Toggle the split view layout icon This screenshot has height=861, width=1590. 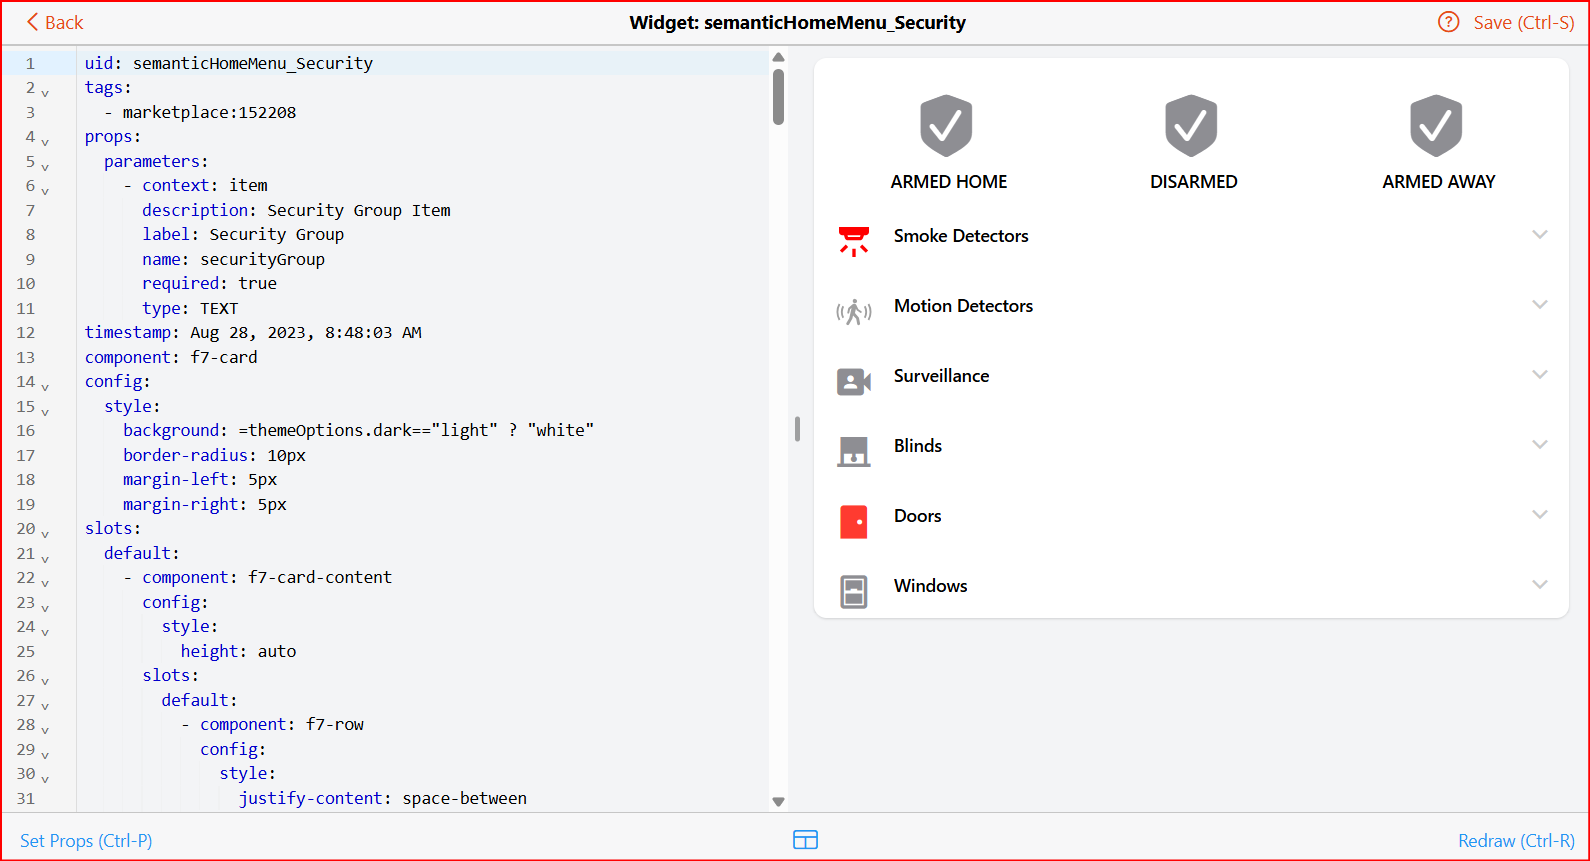click(x=805, y=840)
